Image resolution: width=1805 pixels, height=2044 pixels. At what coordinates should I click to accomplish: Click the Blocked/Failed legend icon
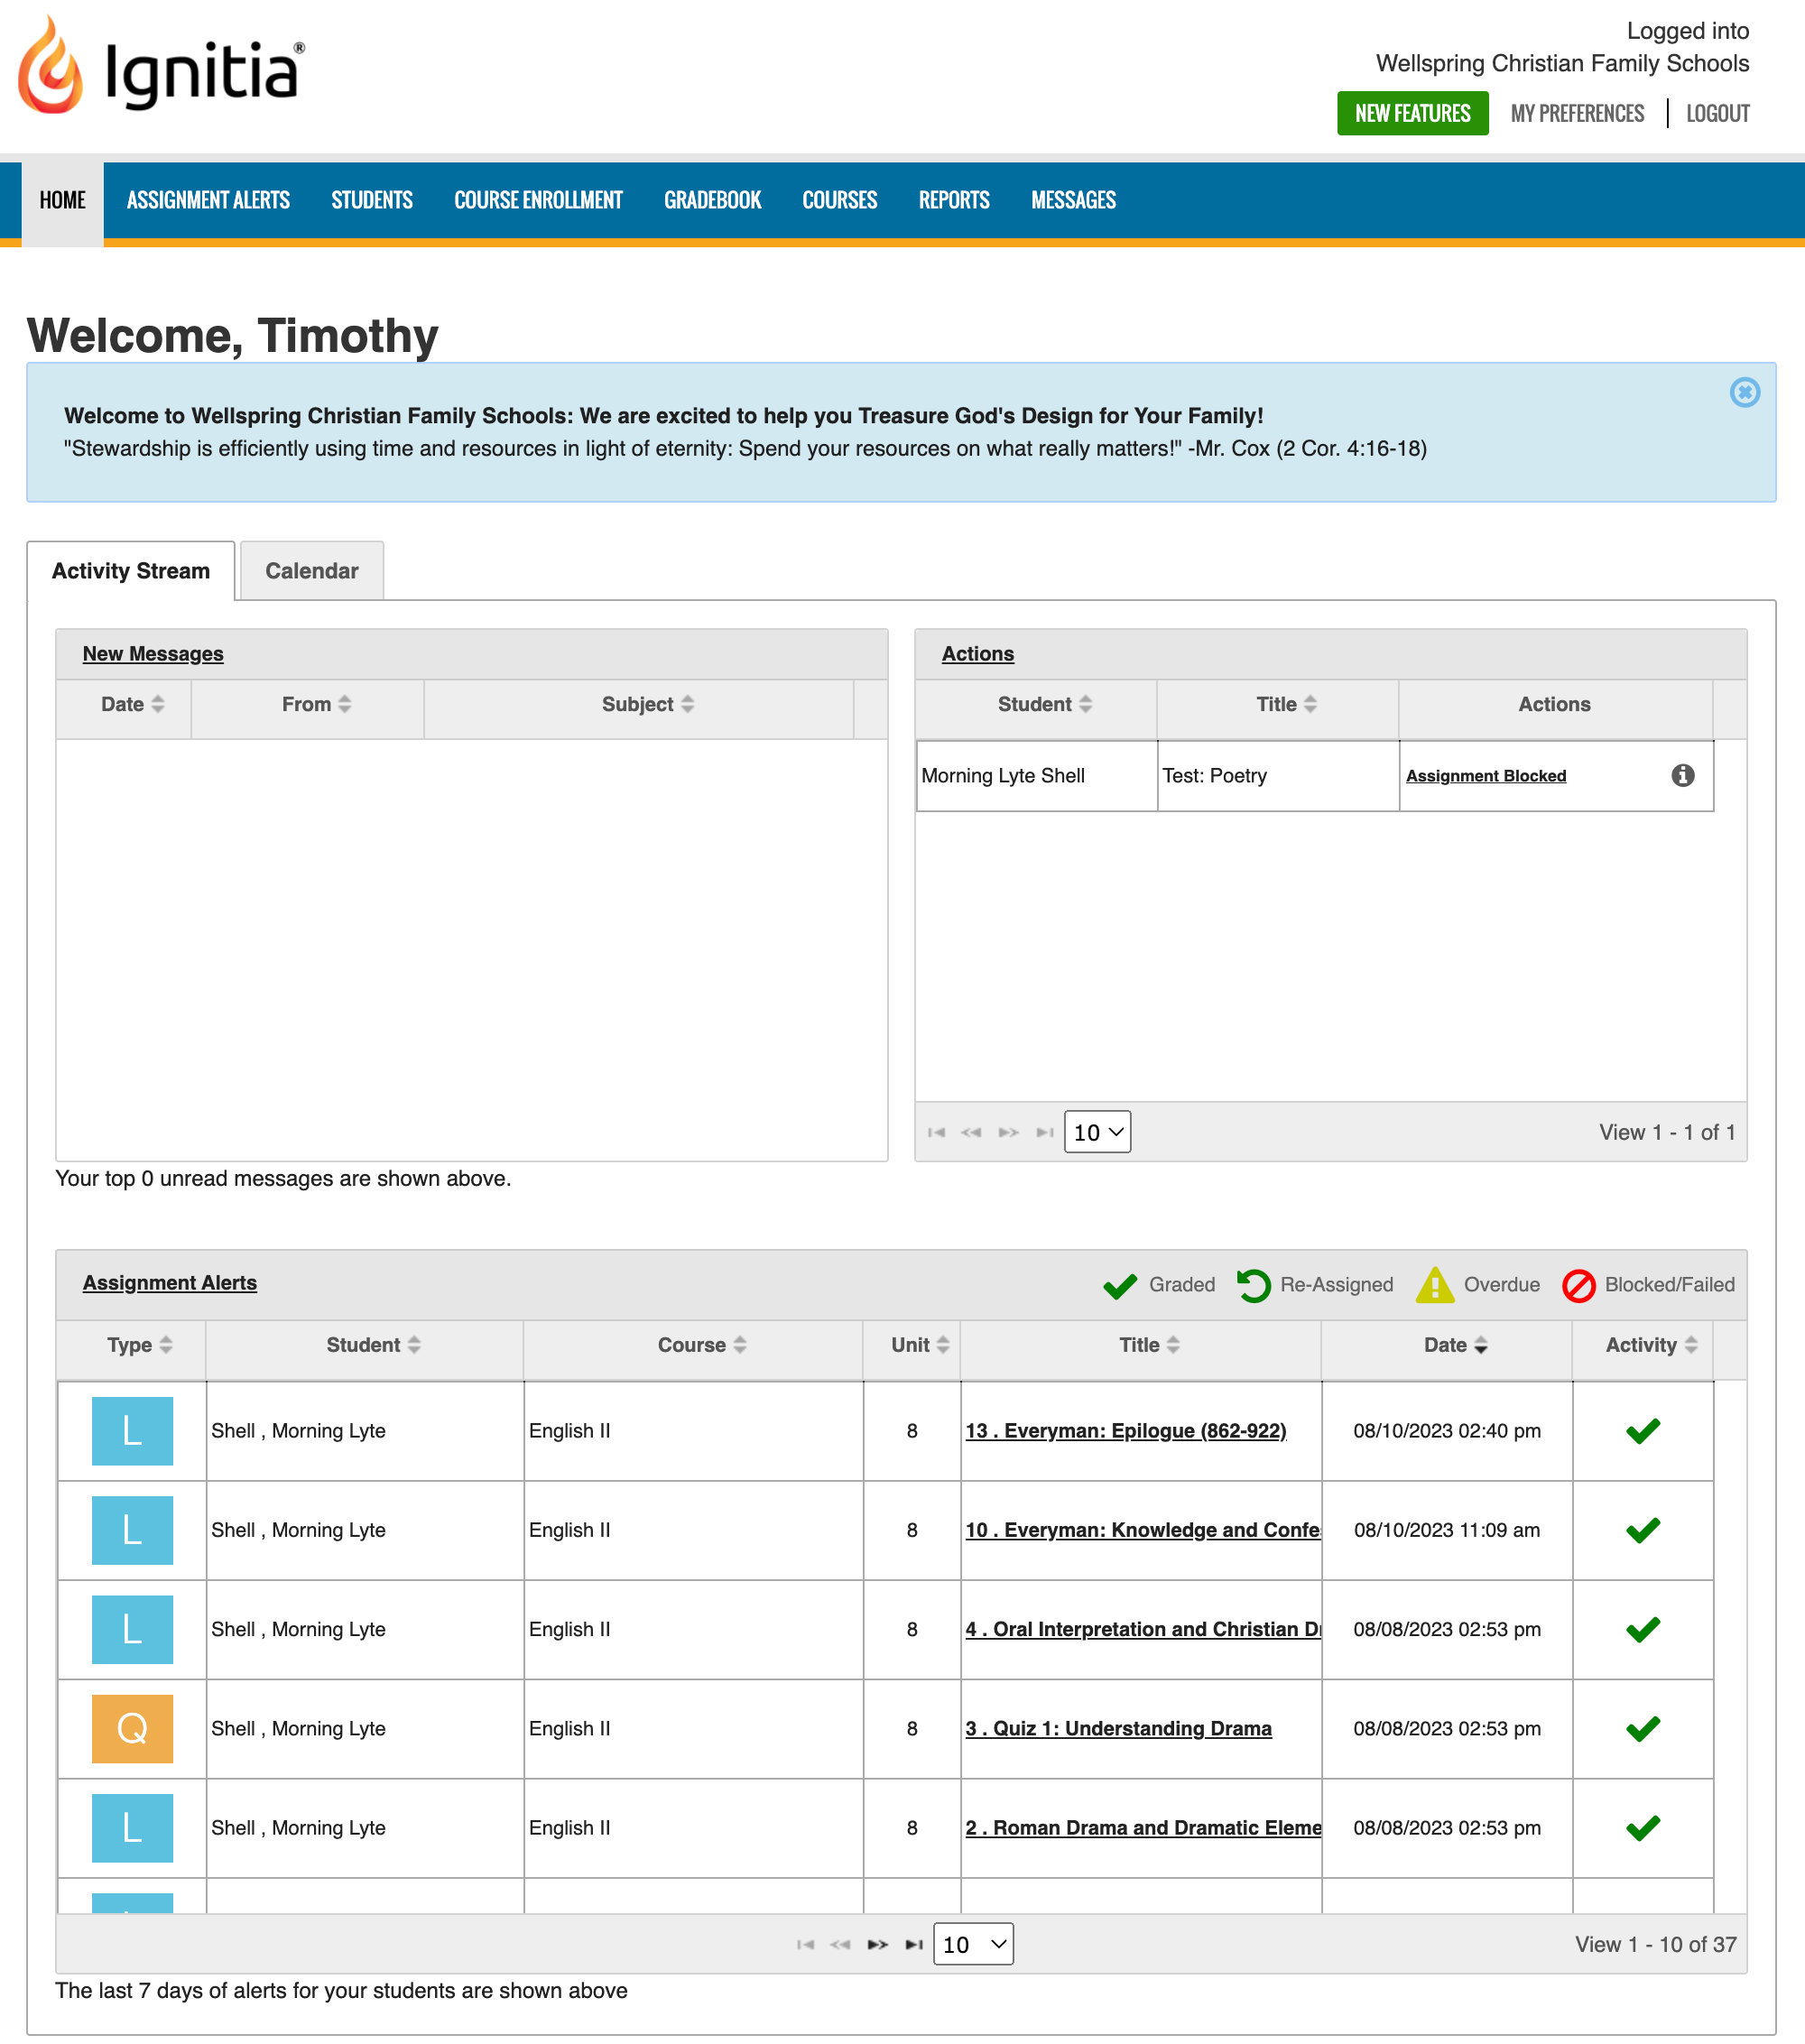tap(1578, 1285)
